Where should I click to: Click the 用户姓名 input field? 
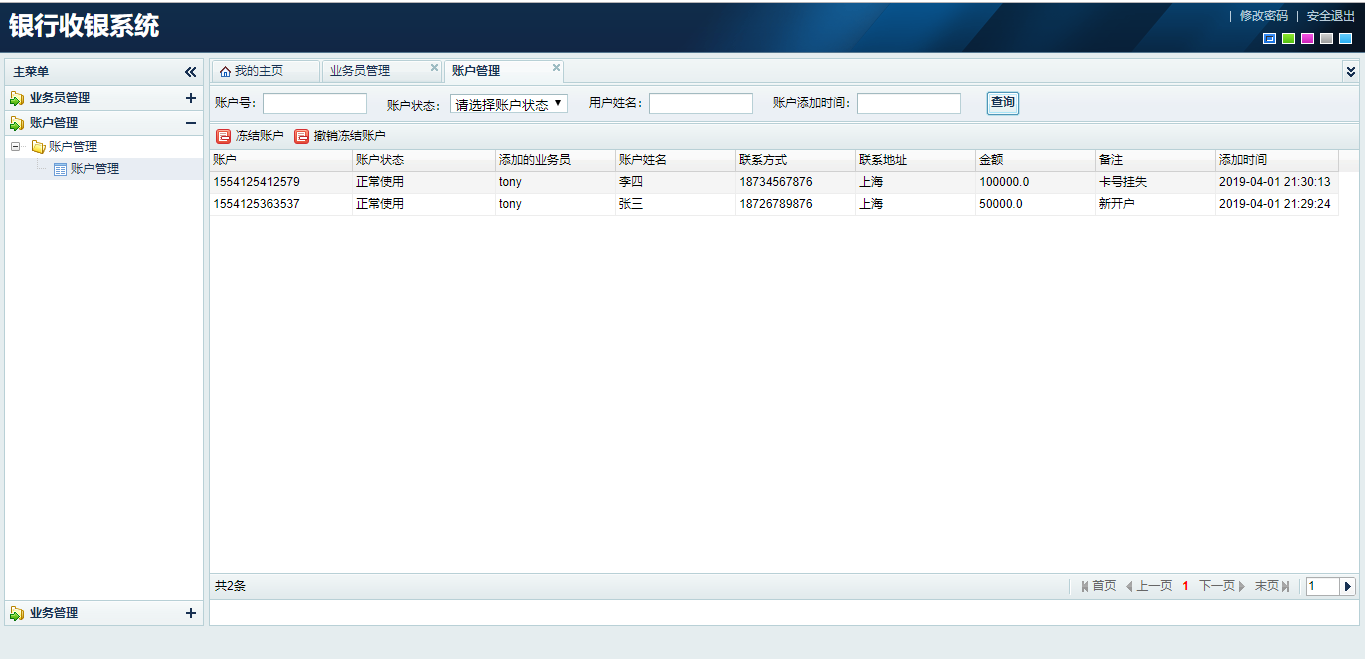click(701, 104)
